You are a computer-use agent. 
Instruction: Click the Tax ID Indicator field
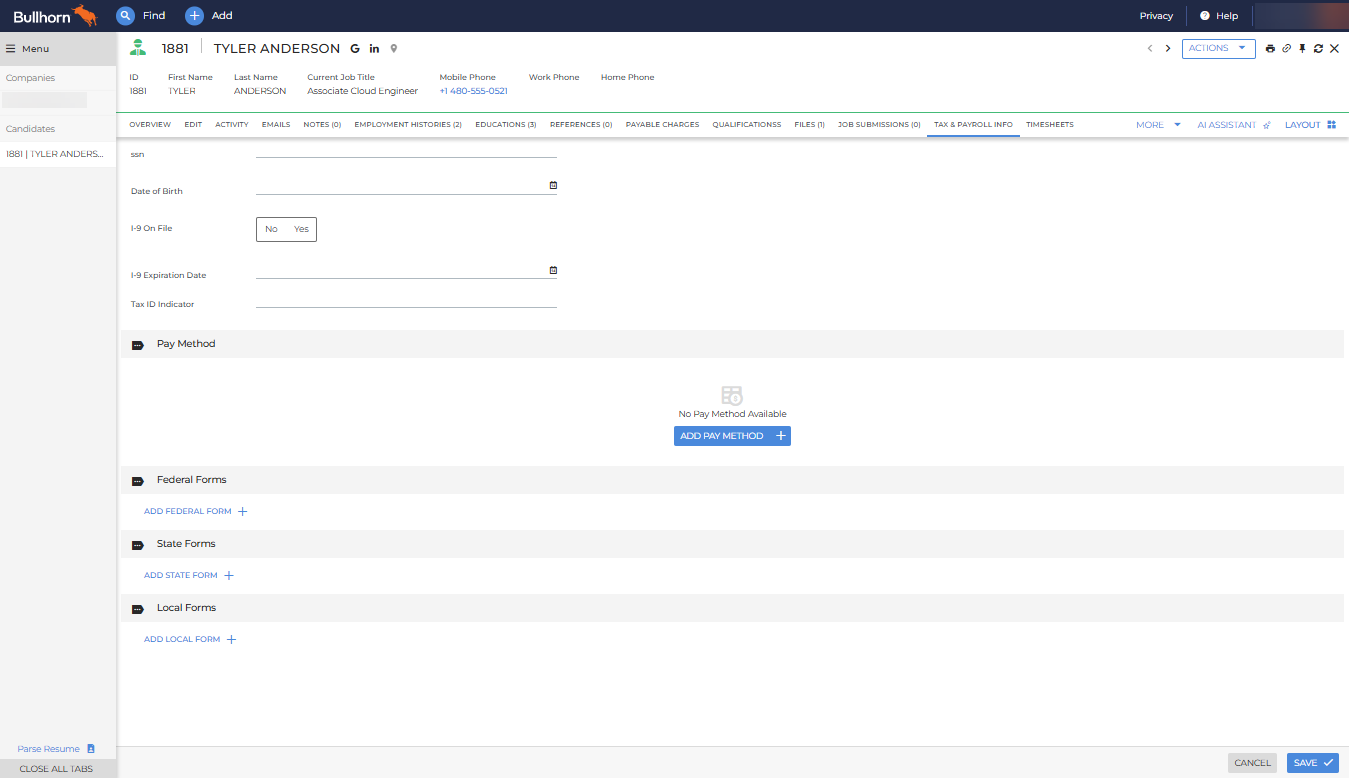pyautogui.click(x=405, y=299)
